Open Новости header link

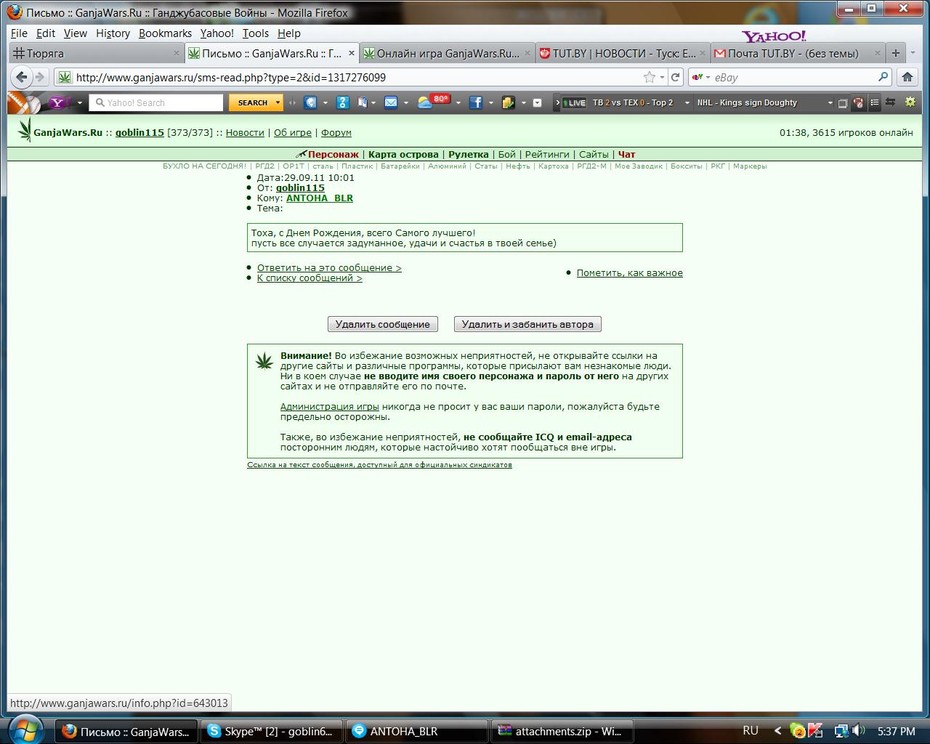(x=245, y=132)
